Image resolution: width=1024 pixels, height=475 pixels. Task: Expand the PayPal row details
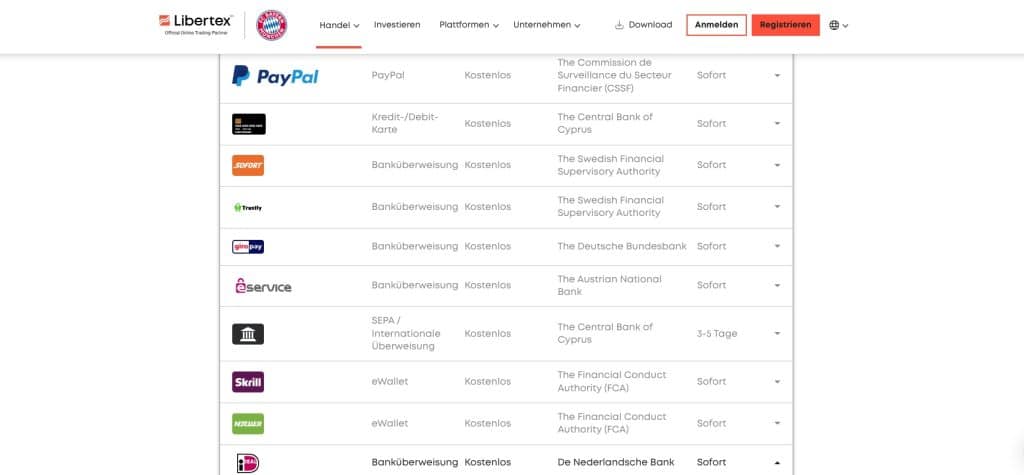(777, 76)
